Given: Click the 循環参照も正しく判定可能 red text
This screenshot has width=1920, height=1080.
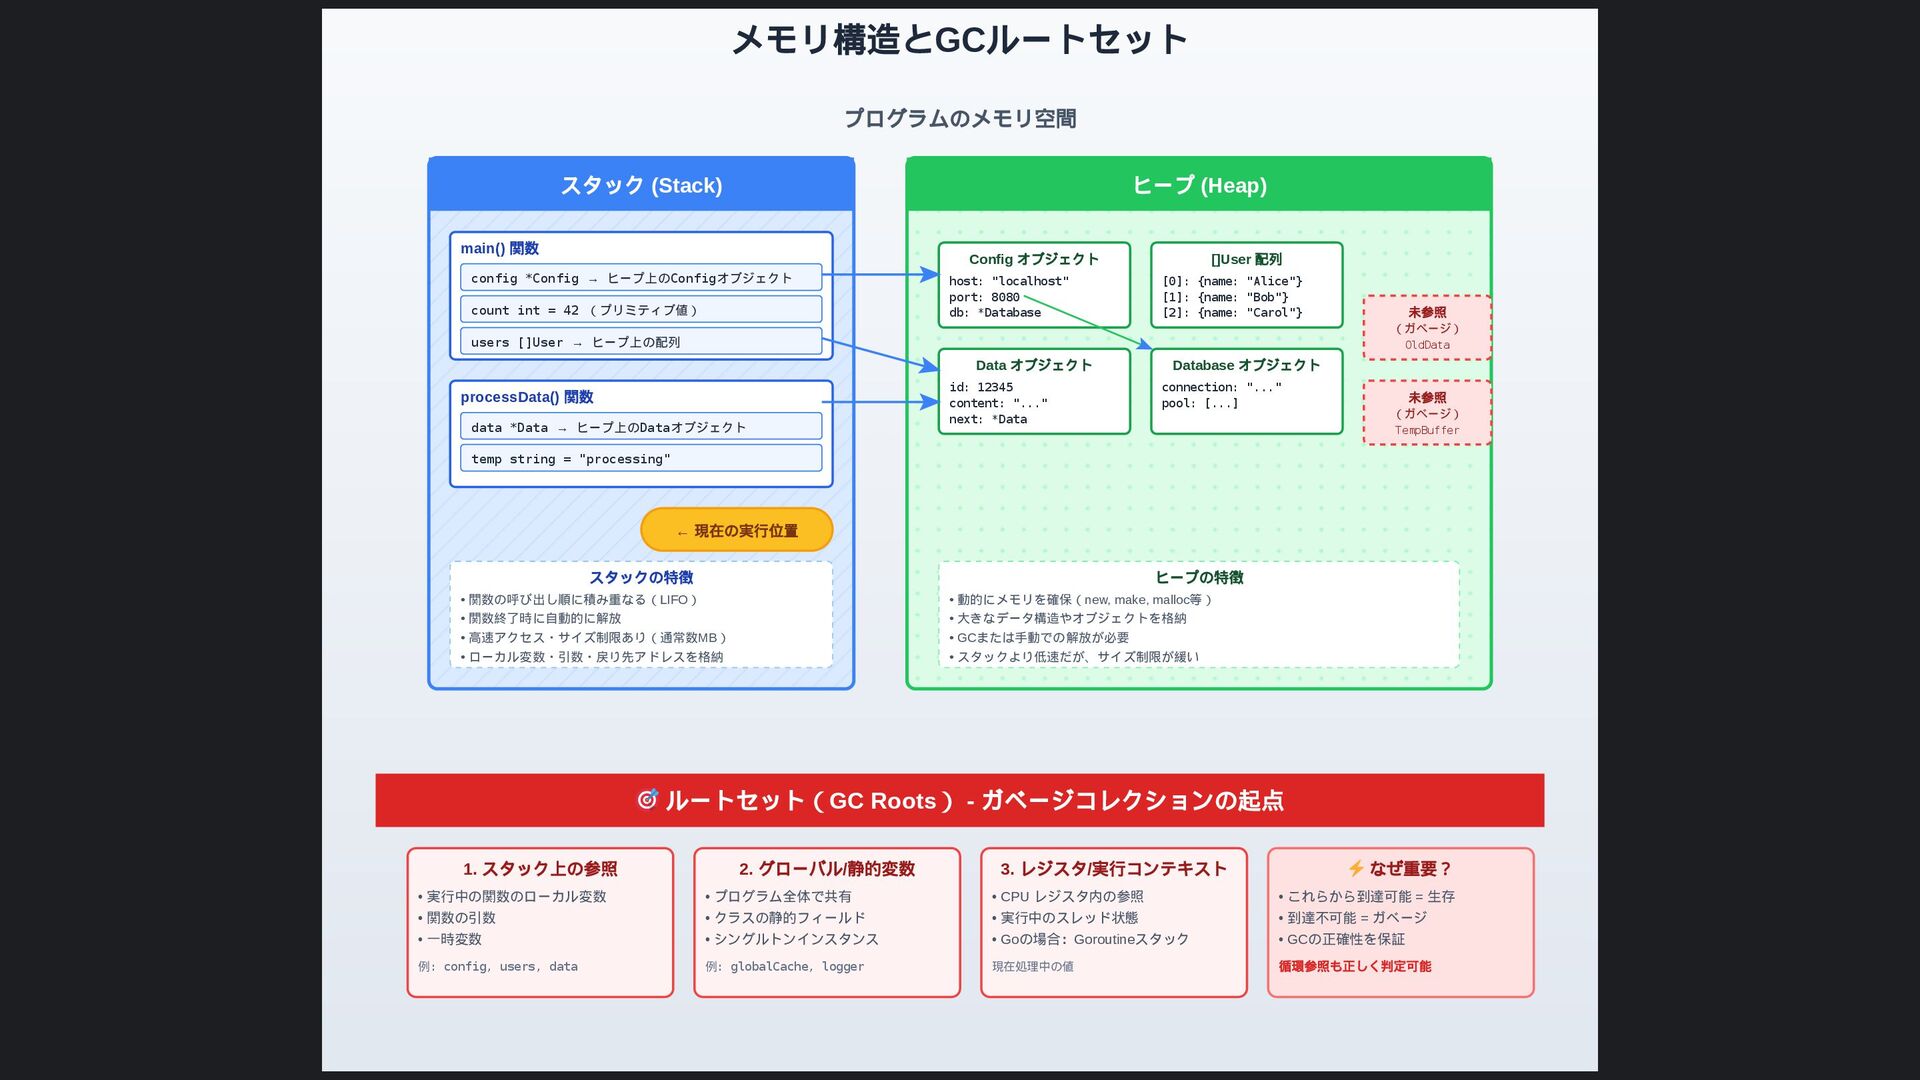Looking at the screenshot, I should (1354, 966).
